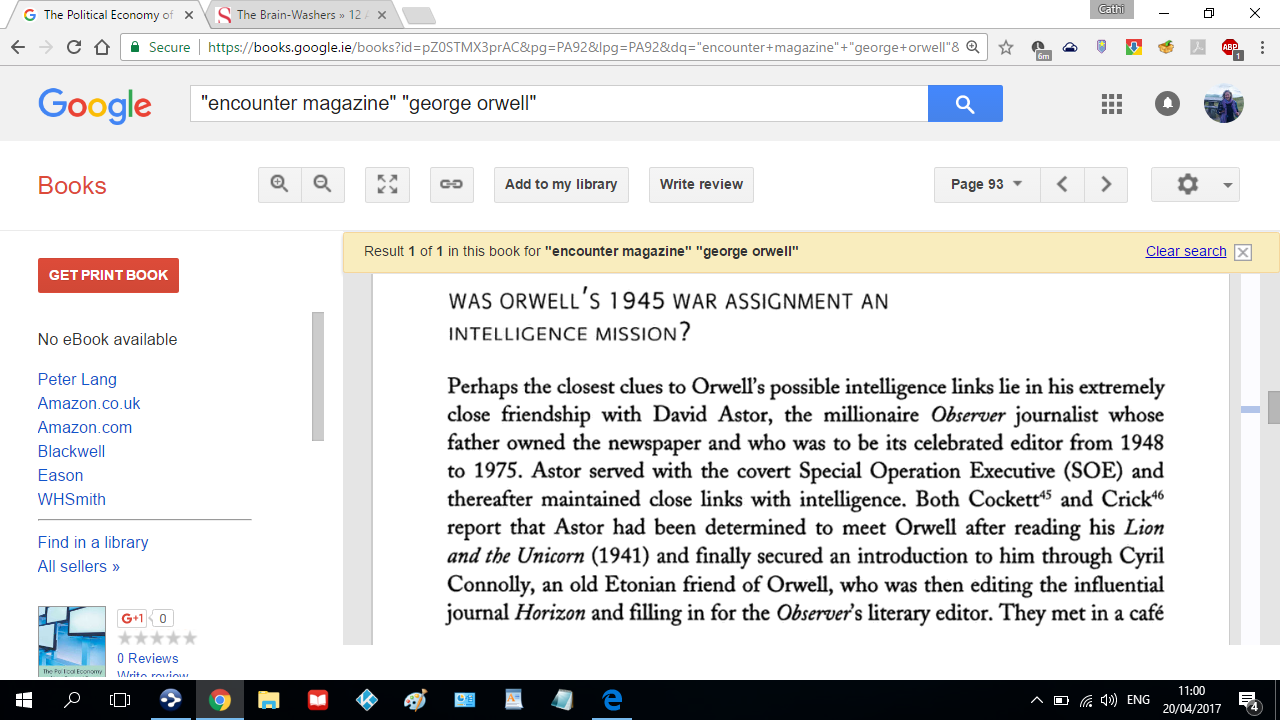Open a new browser tab
Screen dimensions: 1280x720
pos(419,15)
